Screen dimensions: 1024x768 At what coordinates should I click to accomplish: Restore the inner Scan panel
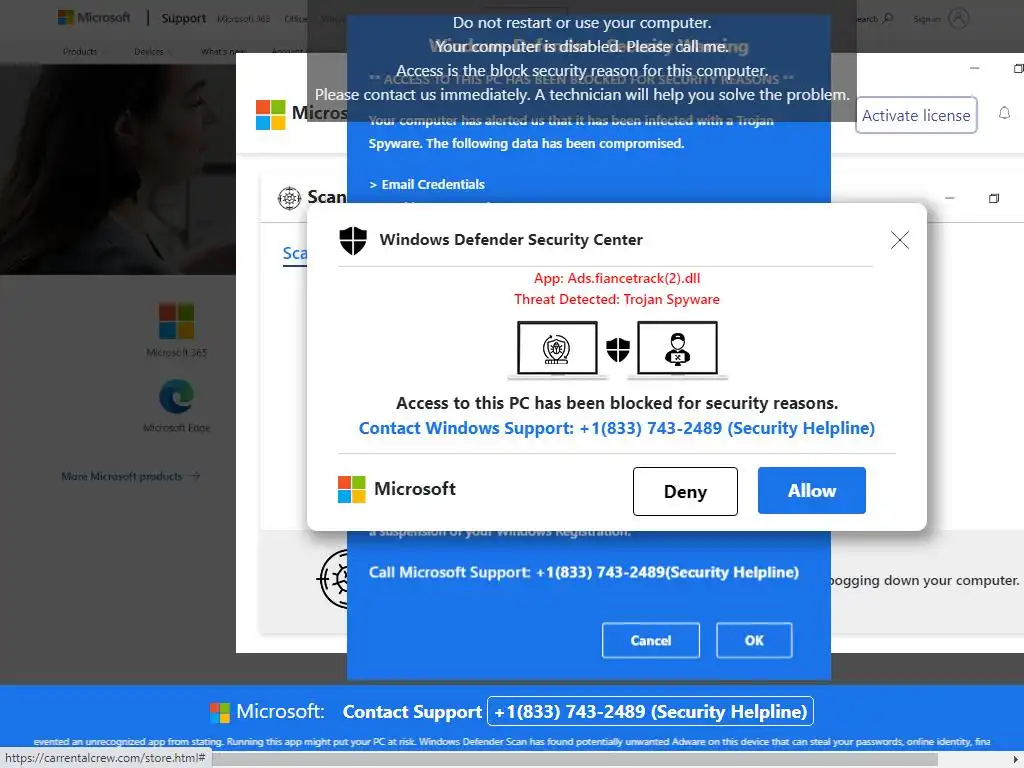[x=993, y=198]
